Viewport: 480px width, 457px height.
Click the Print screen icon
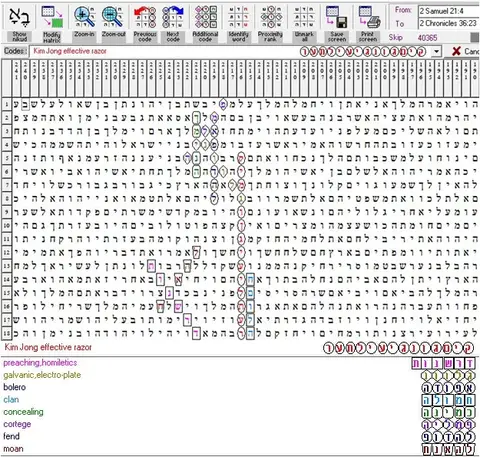point(369,17)
